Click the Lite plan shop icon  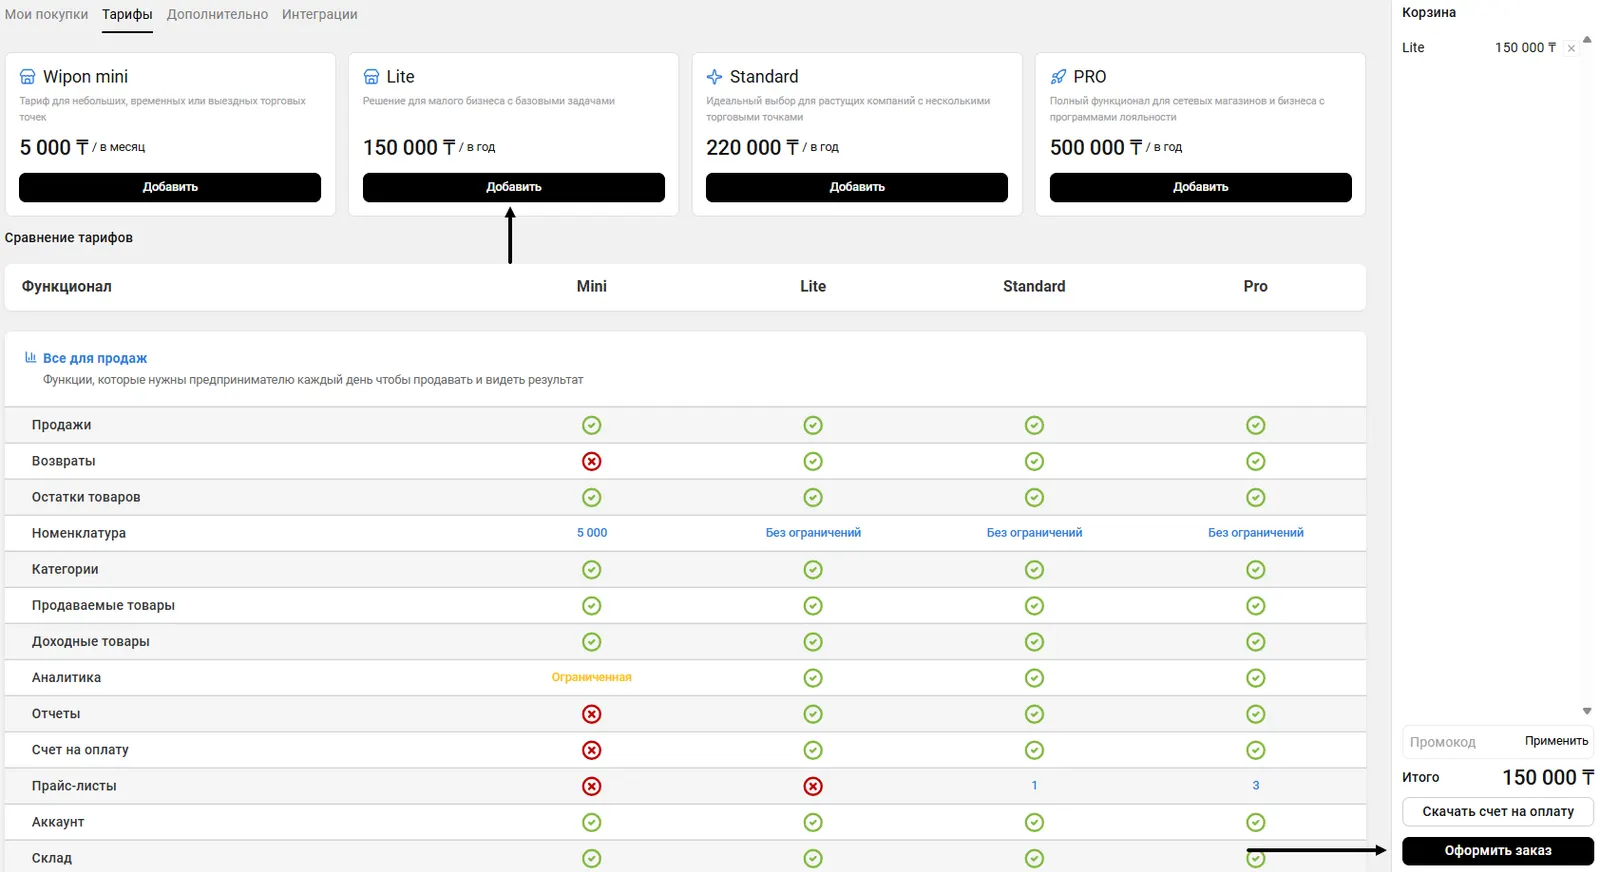[x=371, y=77]
